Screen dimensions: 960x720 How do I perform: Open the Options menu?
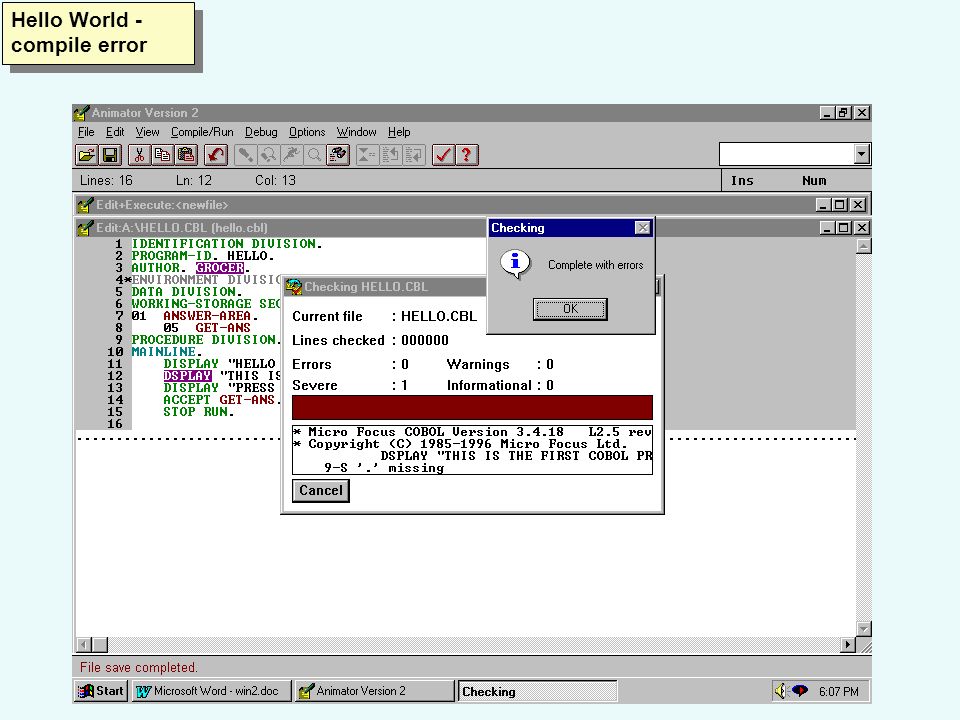(x=307, y=132)
